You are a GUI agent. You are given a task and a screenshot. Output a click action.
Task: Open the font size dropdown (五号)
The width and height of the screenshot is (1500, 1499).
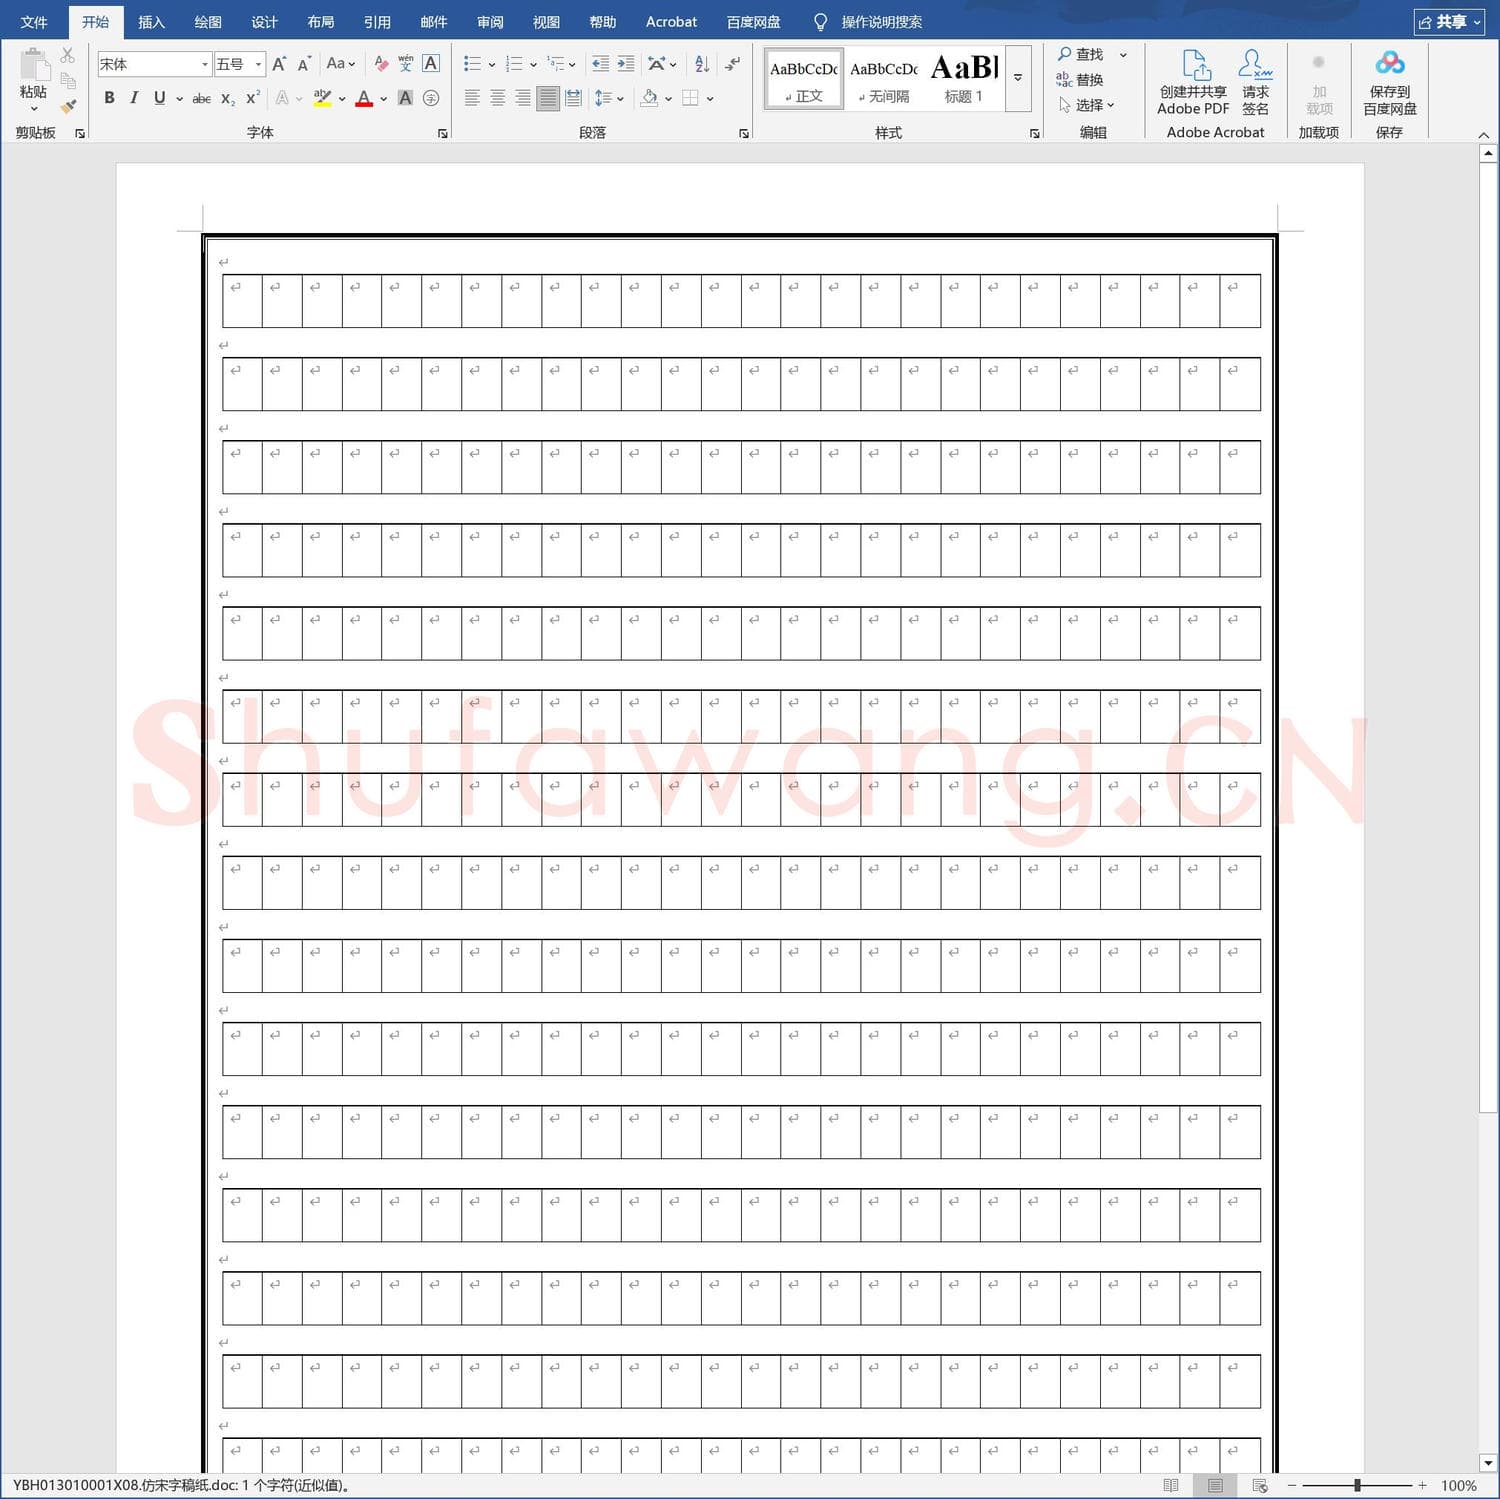(258, 64)
